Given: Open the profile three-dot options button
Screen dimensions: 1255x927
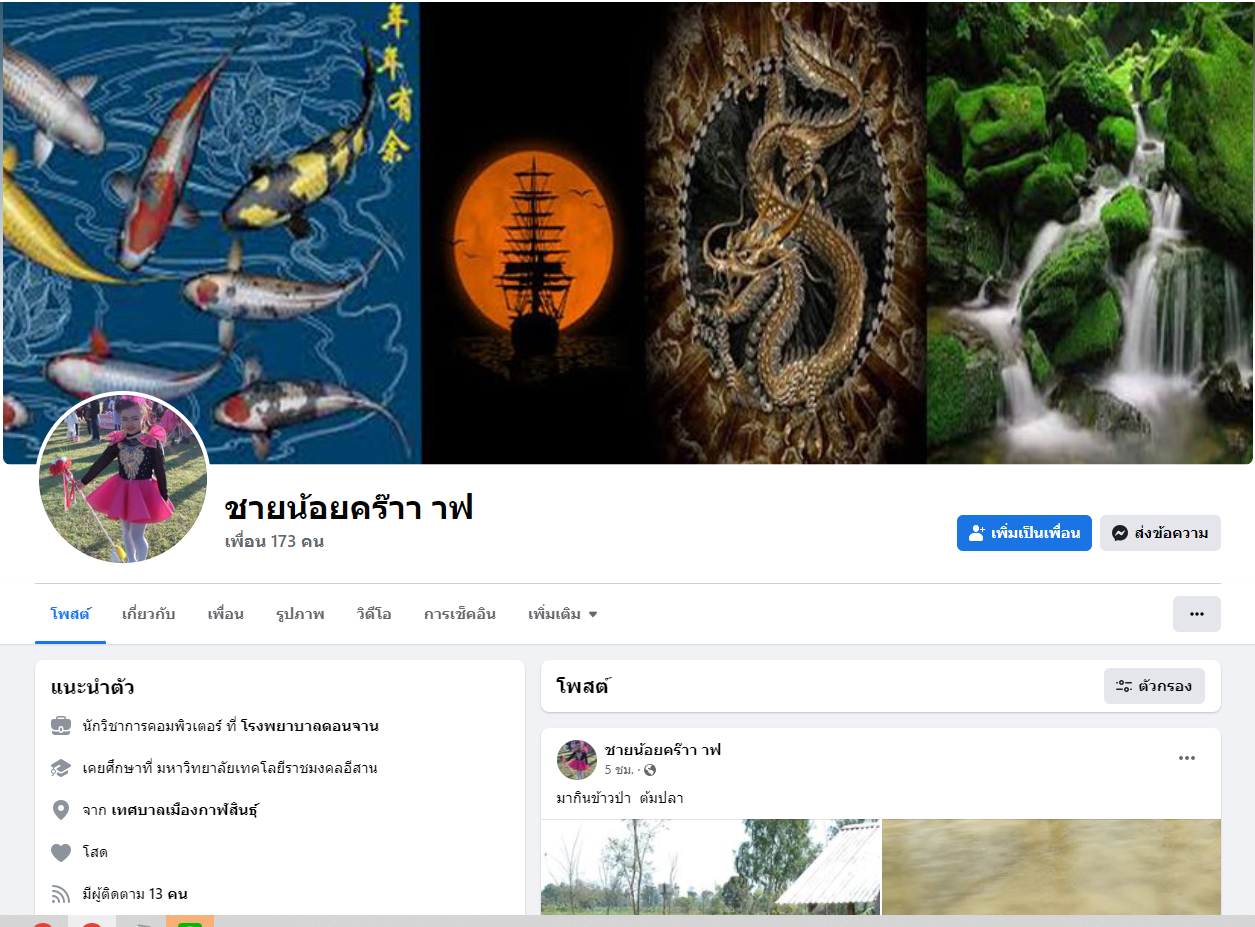Looking at the screenshot, I should [1197, 614].
